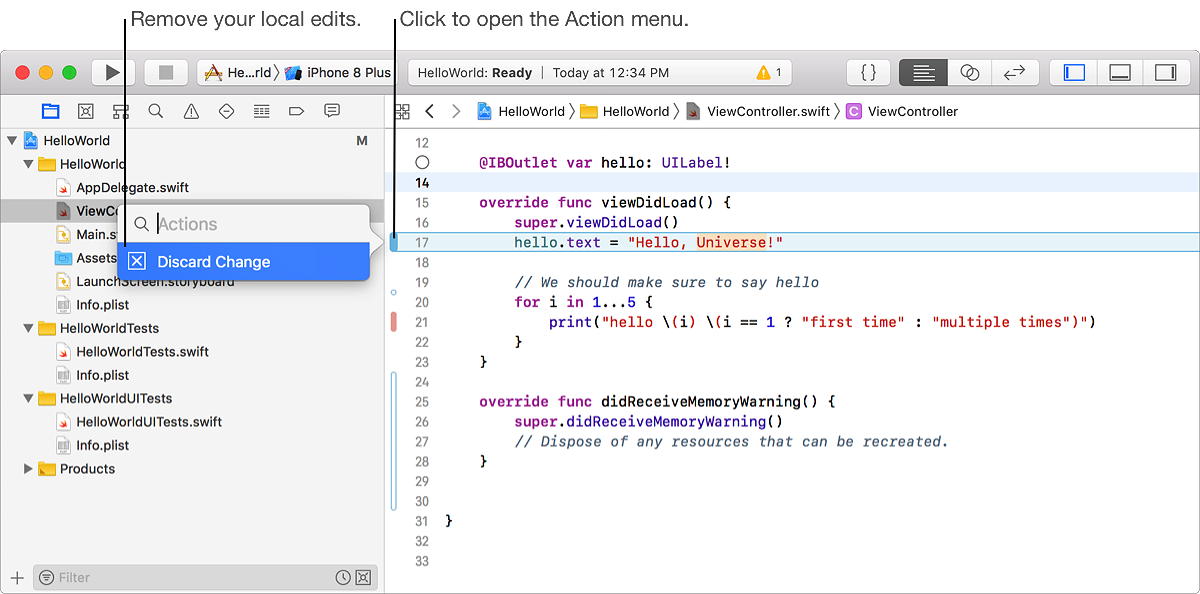Click the red change bar on line 21

394,322
